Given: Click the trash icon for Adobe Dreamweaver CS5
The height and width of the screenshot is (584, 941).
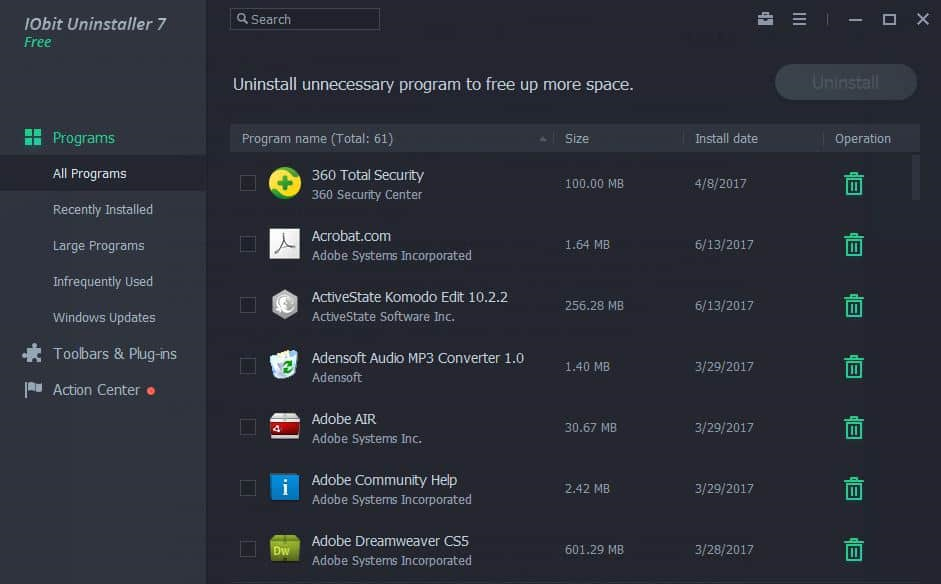Looking at the screenshot, I should click(x=853, y=549).
